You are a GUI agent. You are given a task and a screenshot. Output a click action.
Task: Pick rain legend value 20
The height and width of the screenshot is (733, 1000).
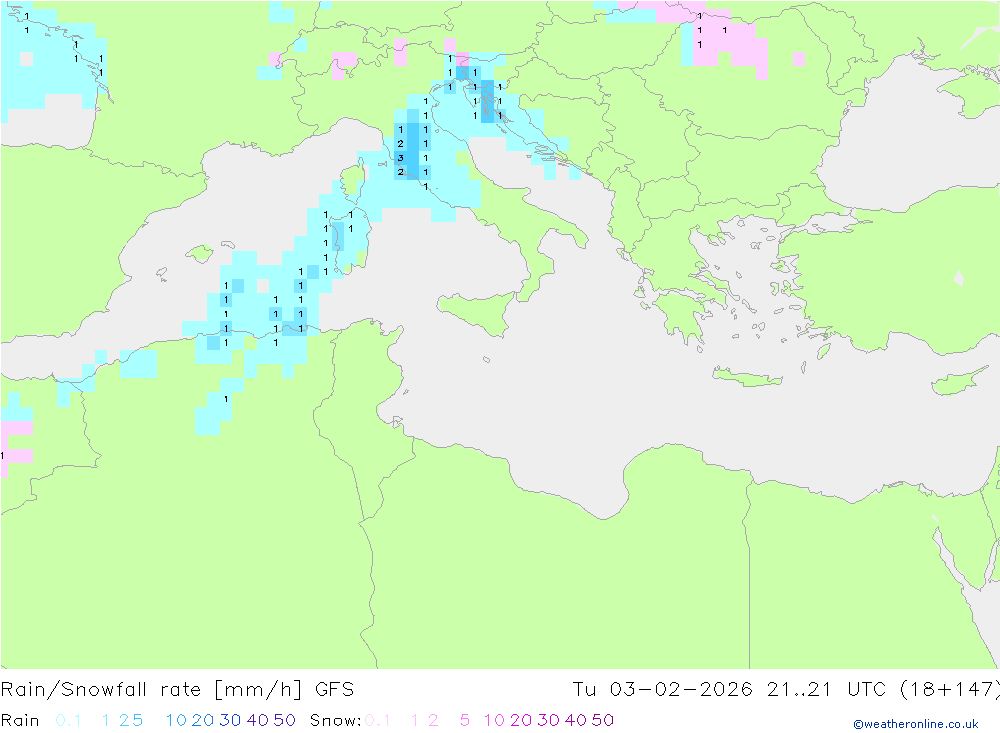203,720
